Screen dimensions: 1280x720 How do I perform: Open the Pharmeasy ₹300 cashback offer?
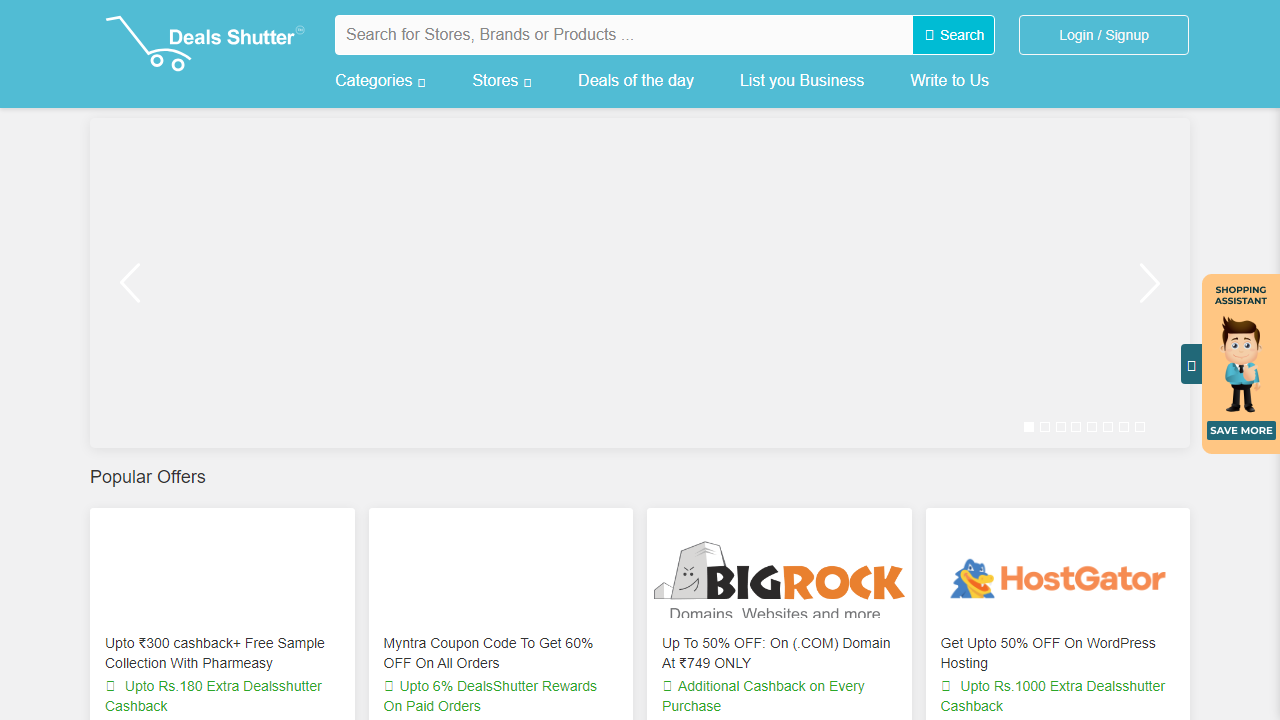(x=214, y=653)
